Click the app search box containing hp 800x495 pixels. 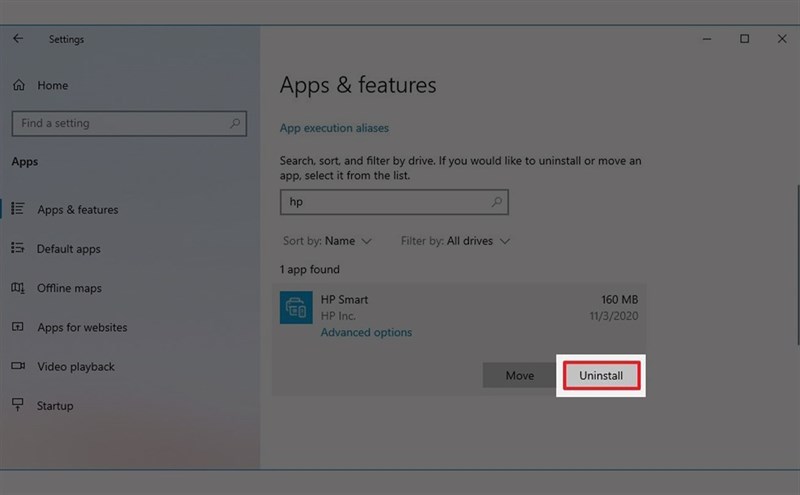tap(394, 202)
